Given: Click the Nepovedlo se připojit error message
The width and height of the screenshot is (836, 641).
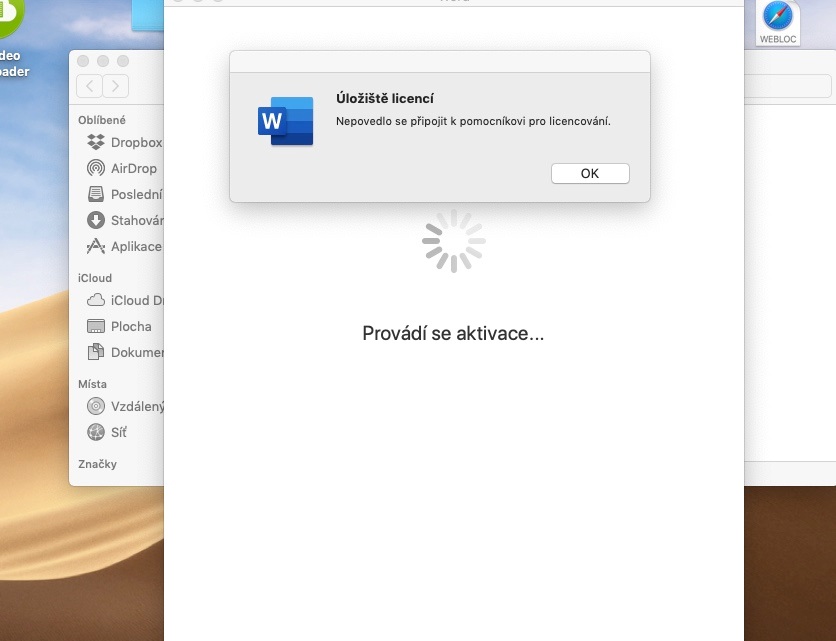Looking at the screenshot, I should point(473,121).
